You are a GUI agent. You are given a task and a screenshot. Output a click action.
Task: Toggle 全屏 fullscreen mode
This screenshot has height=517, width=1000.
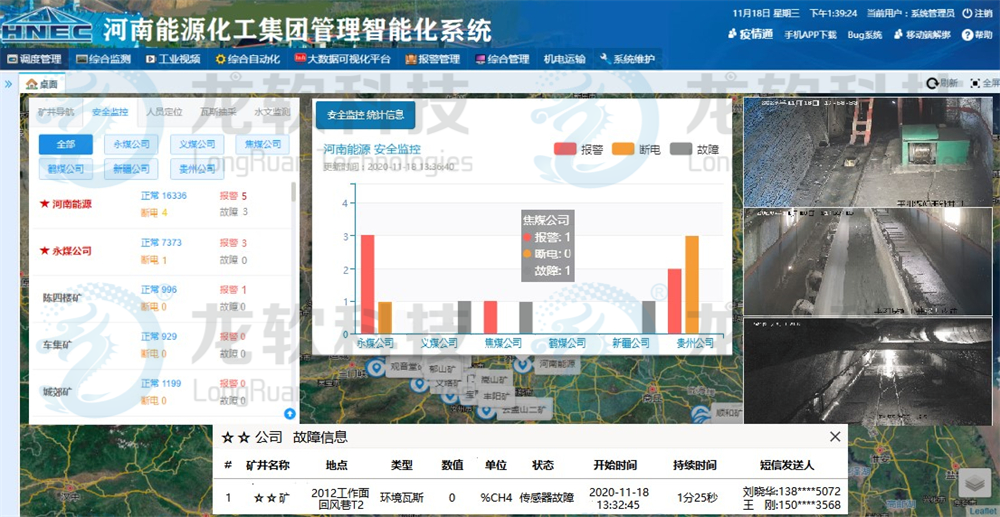click(974, 83)
